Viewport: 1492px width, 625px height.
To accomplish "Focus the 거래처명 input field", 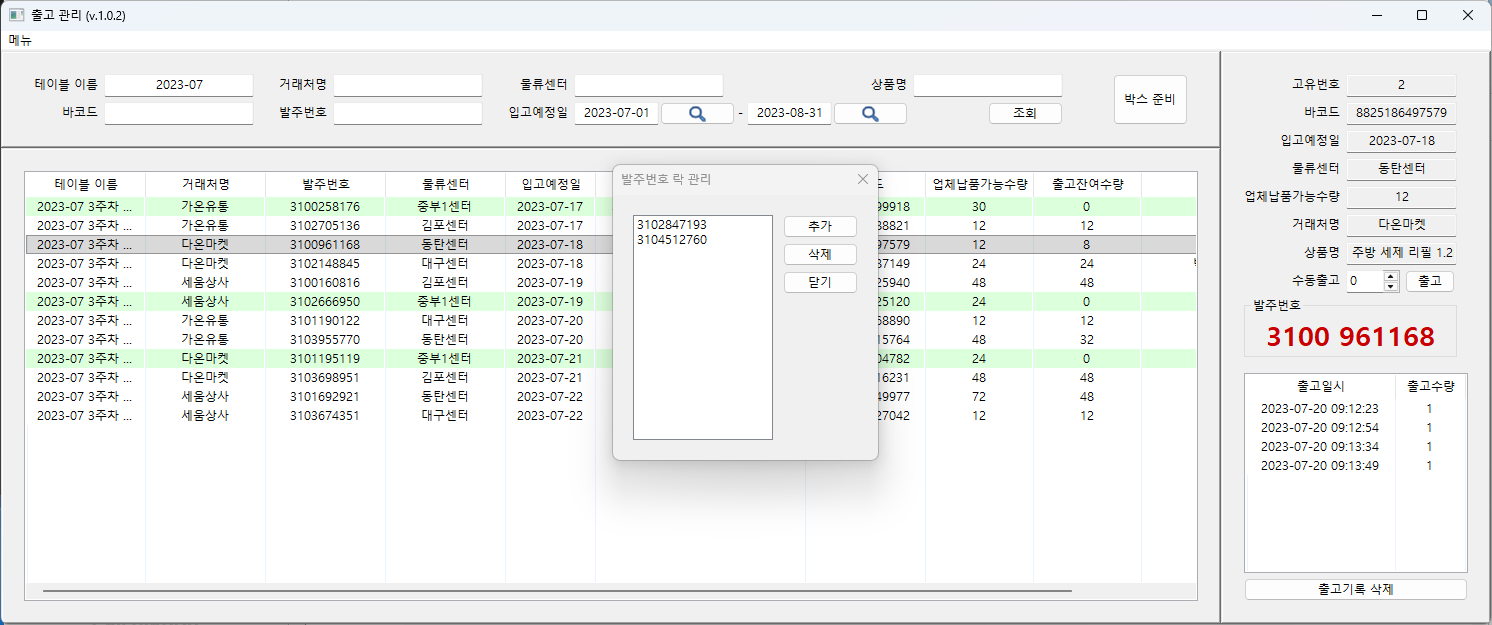I will coord(408,85).
